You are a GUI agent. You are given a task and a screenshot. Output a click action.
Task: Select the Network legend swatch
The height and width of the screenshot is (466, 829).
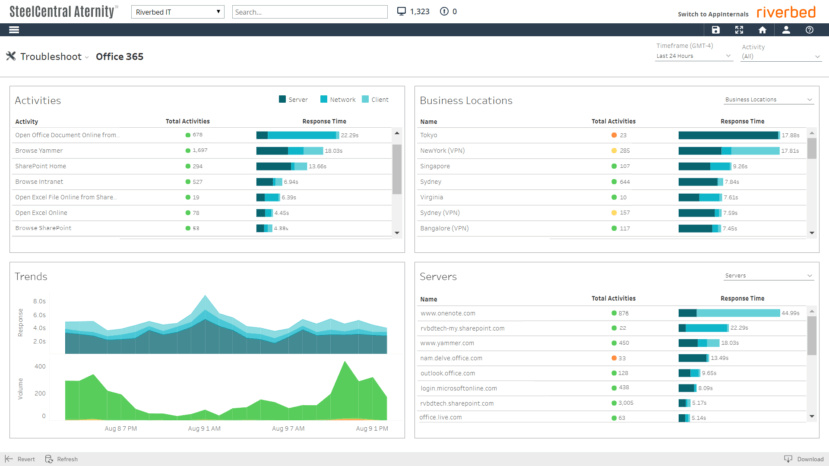click(324, 99)
